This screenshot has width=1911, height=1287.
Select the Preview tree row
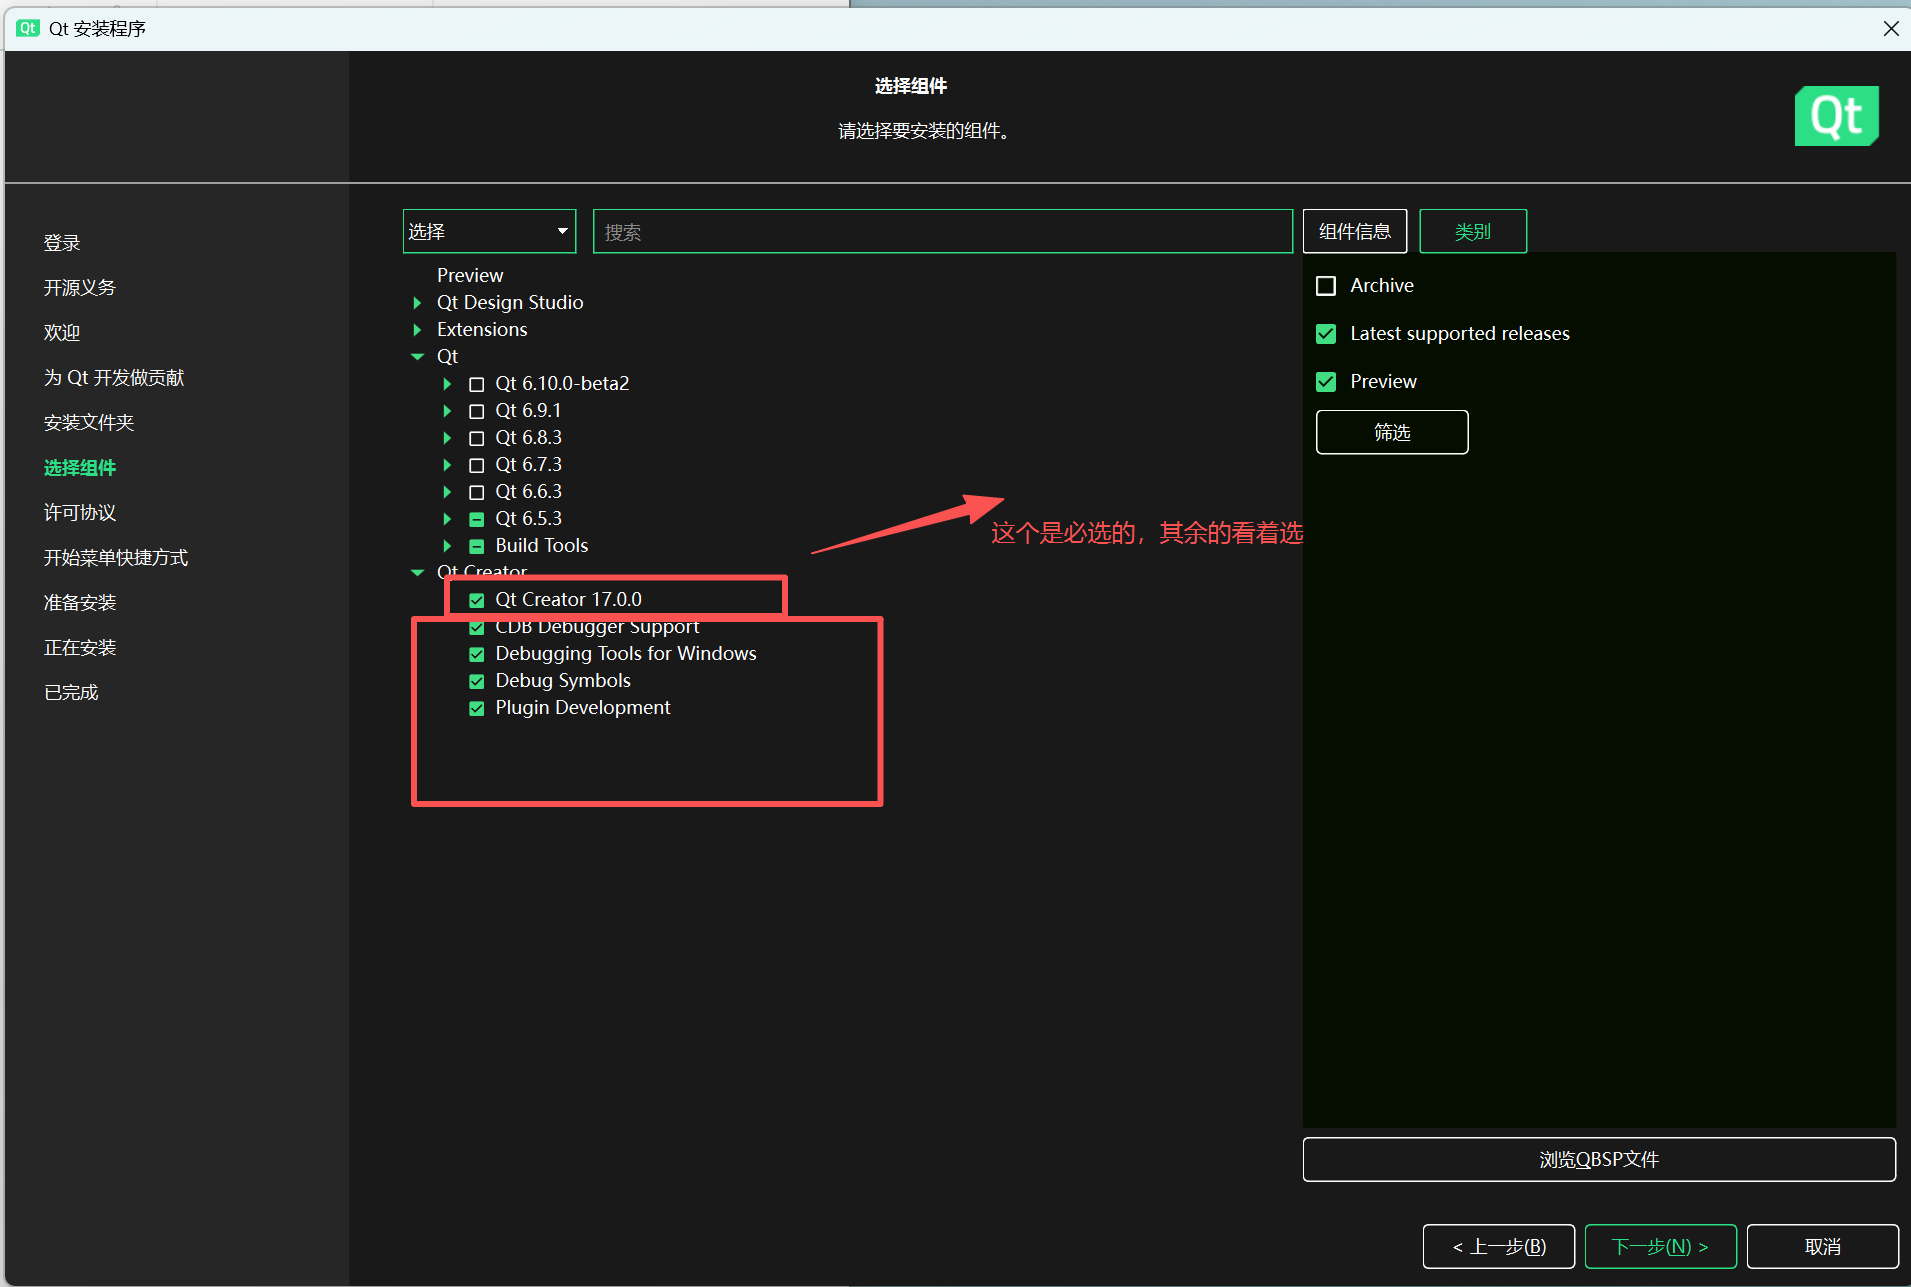(x=470, y=276)
